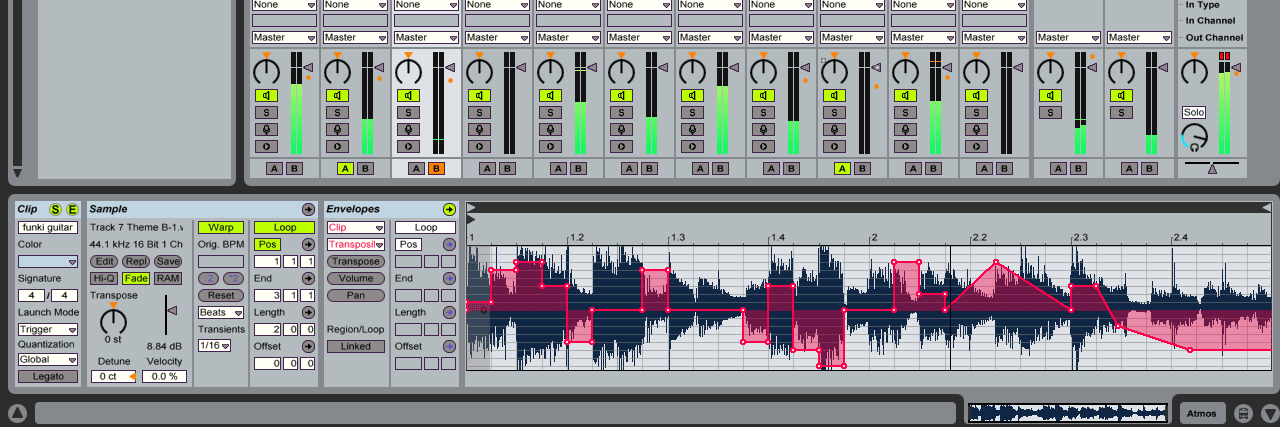Select the Volume envelope quick-chooser

click(356, 278)
